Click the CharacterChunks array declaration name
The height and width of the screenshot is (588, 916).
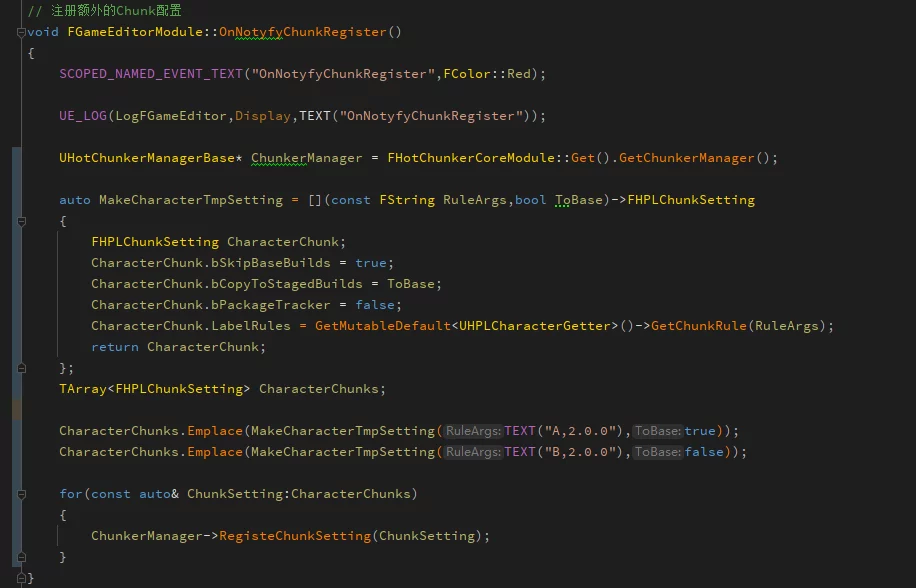318,389
